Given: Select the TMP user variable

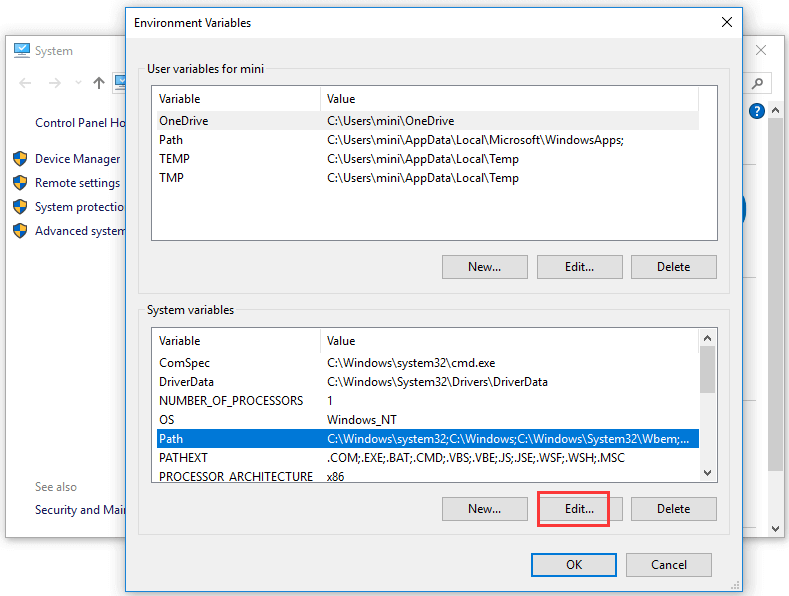Looking at the screenshot, I should point(428,178).
